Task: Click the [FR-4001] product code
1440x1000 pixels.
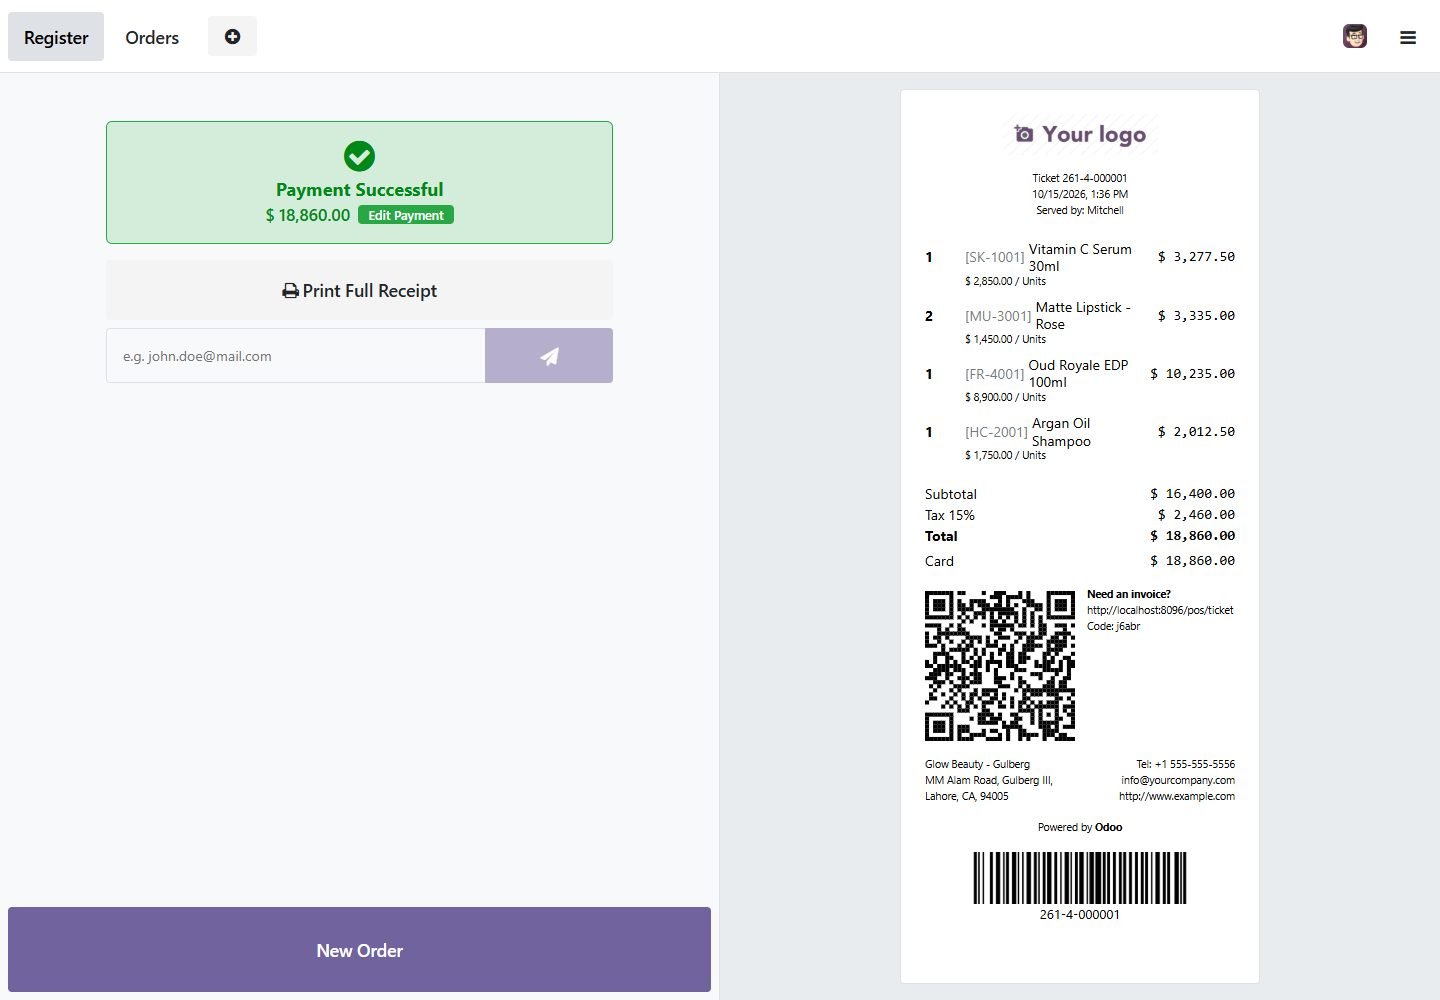Action: pos(994,374)
